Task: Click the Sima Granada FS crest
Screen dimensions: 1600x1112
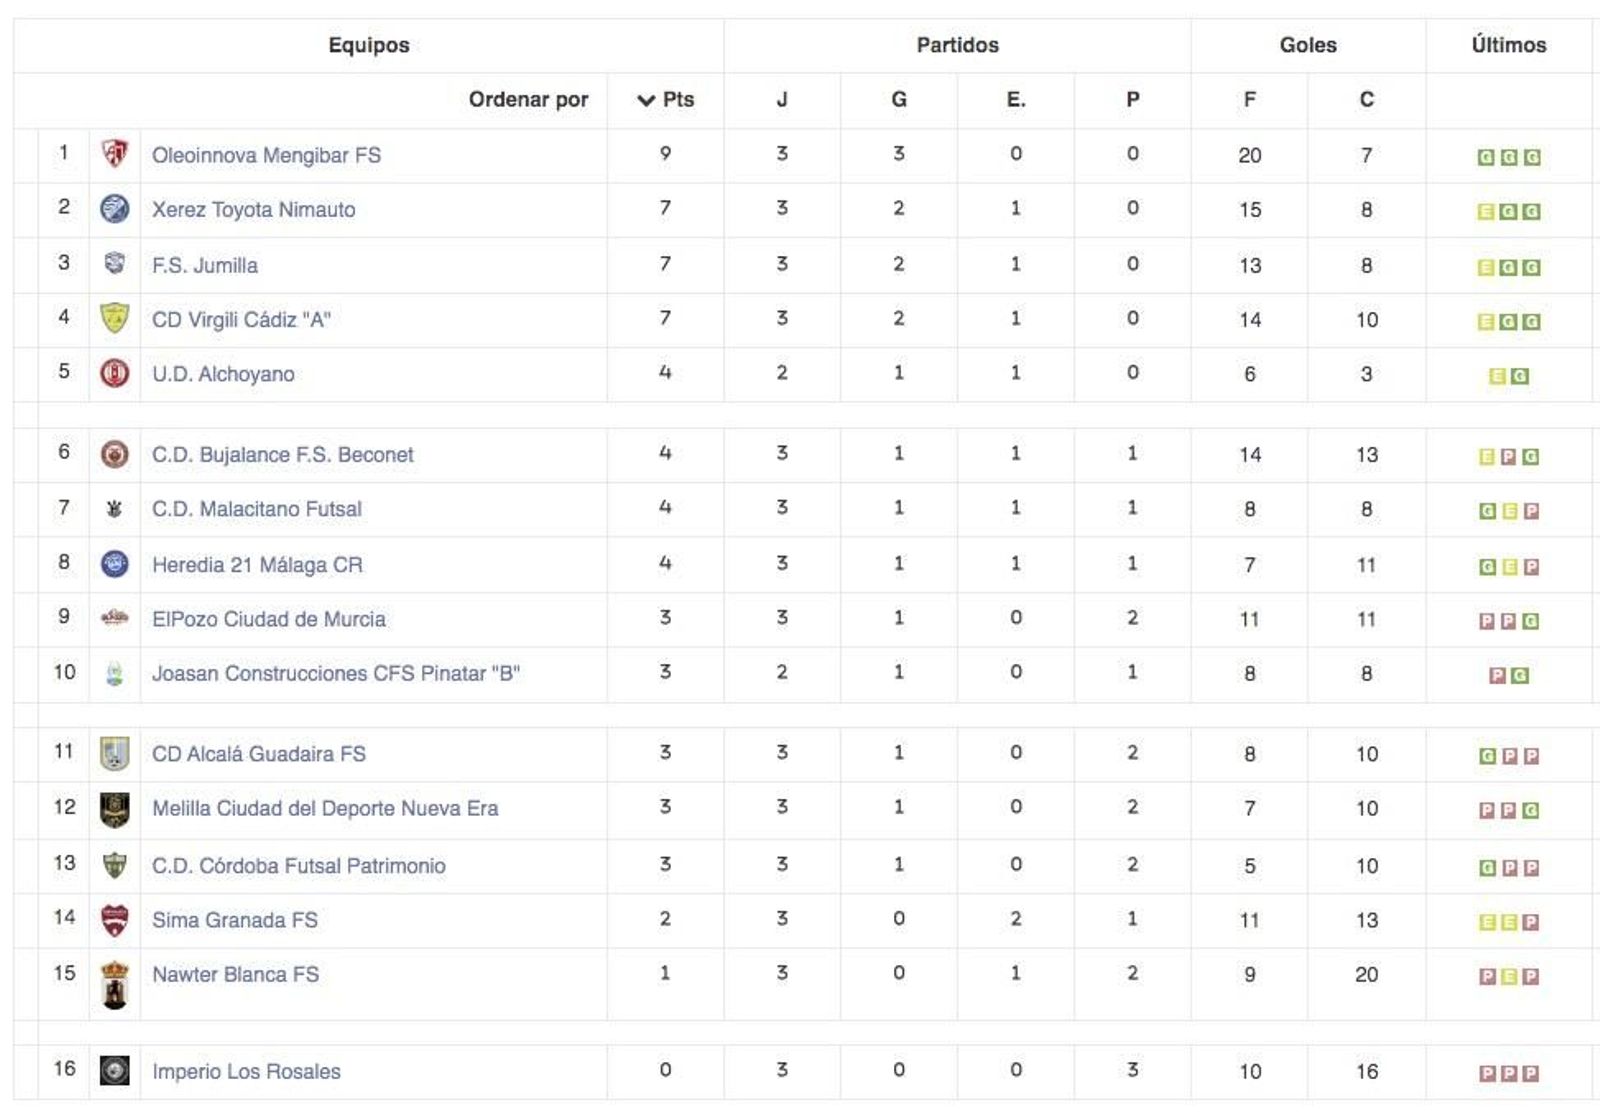Action: (115, 920)
